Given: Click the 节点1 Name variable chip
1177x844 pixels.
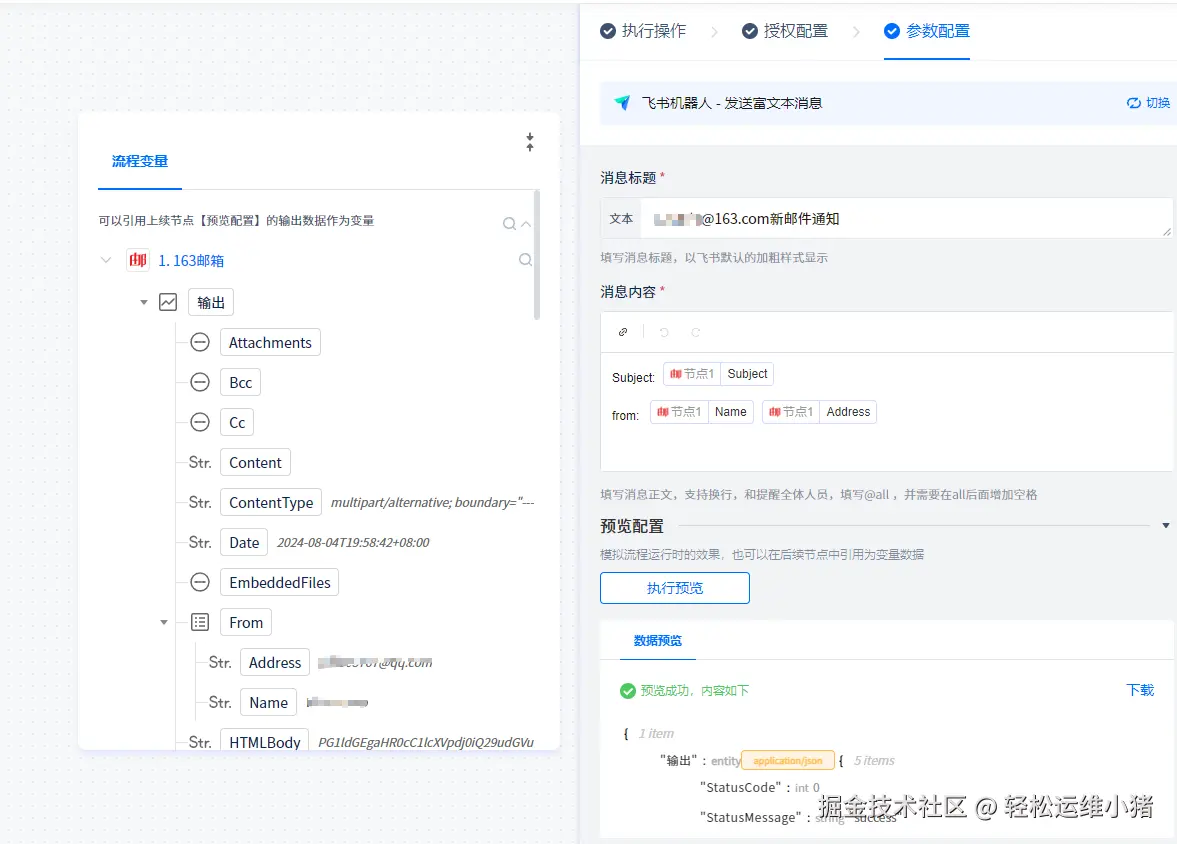Looking at the screenshot, I should tap(702, 411).
